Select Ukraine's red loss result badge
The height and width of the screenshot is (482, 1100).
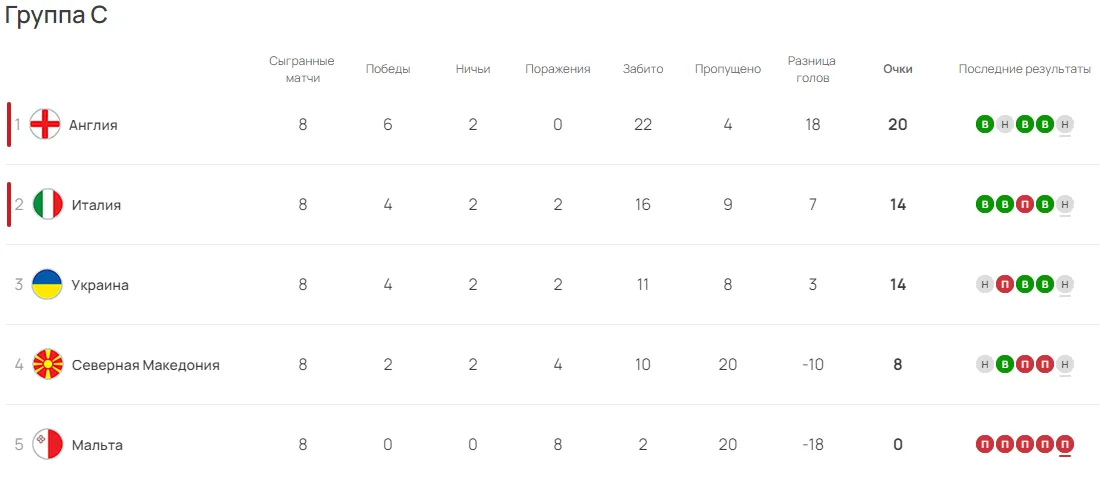1005,285
